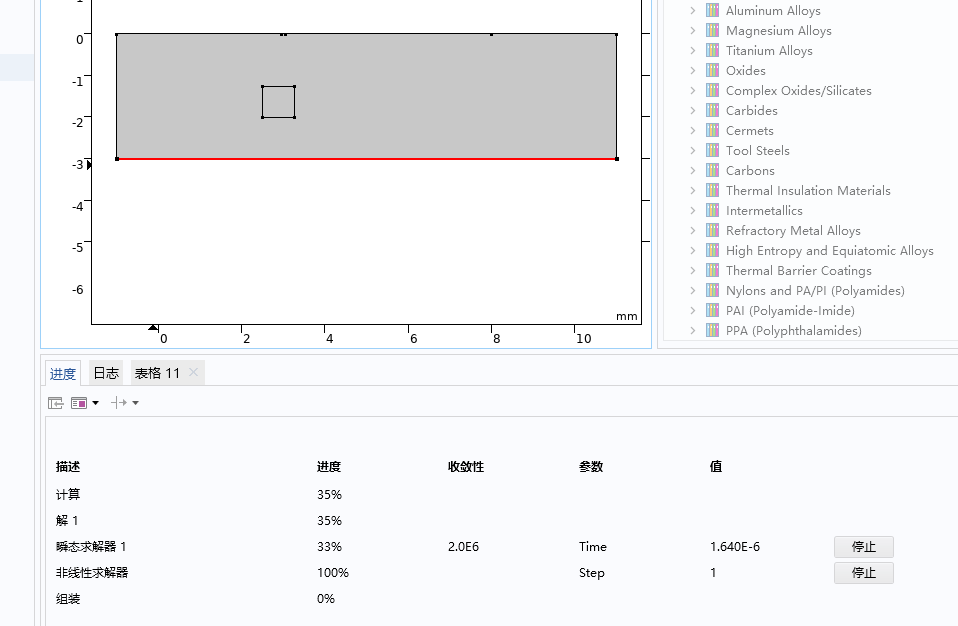
Task: Click the first icon in progress toolbar
Action: pyautogui.click(x=56, y=403)
